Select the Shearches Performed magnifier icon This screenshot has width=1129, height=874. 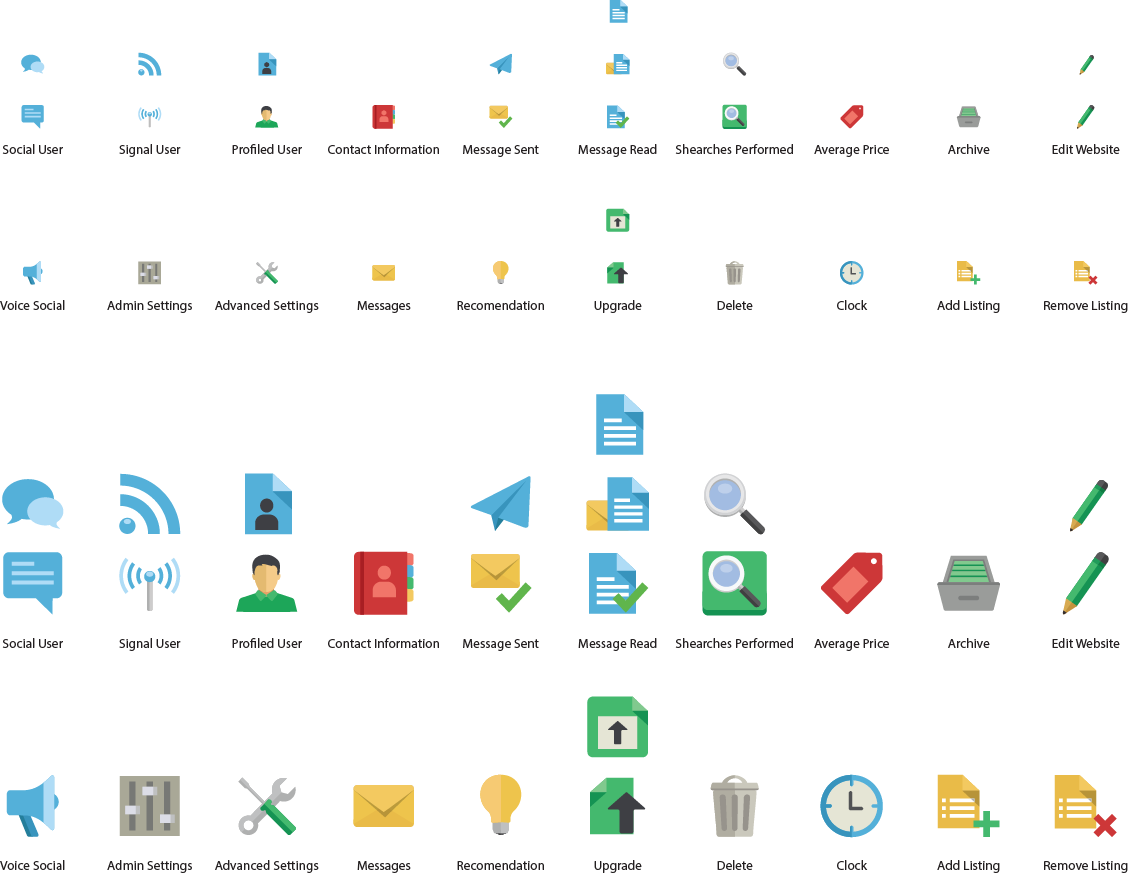point(734,583)
